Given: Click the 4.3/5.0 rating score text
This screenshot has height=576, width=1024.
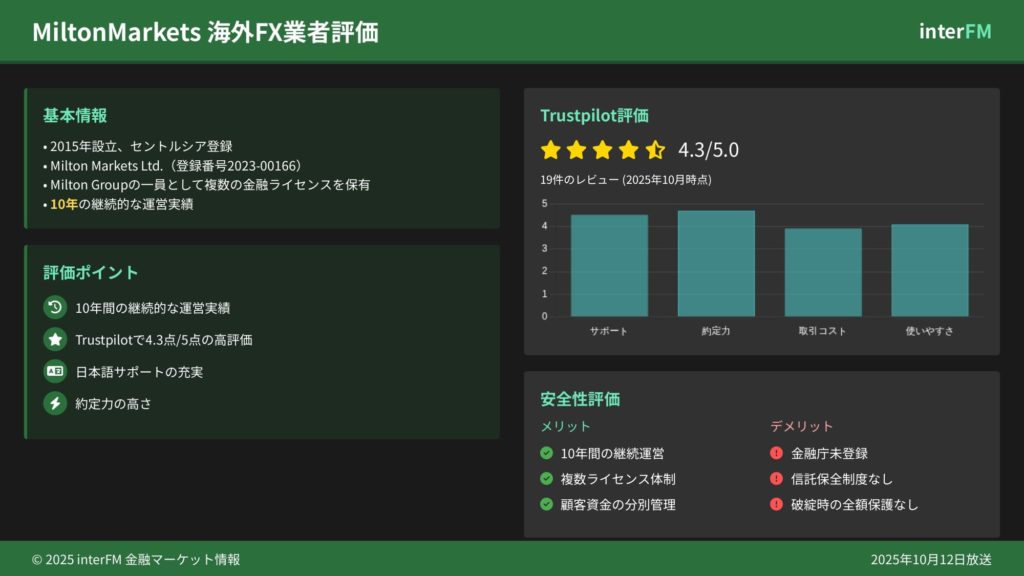Looking at the screenshot, I should pyautogui.click(x=708, y=151).
